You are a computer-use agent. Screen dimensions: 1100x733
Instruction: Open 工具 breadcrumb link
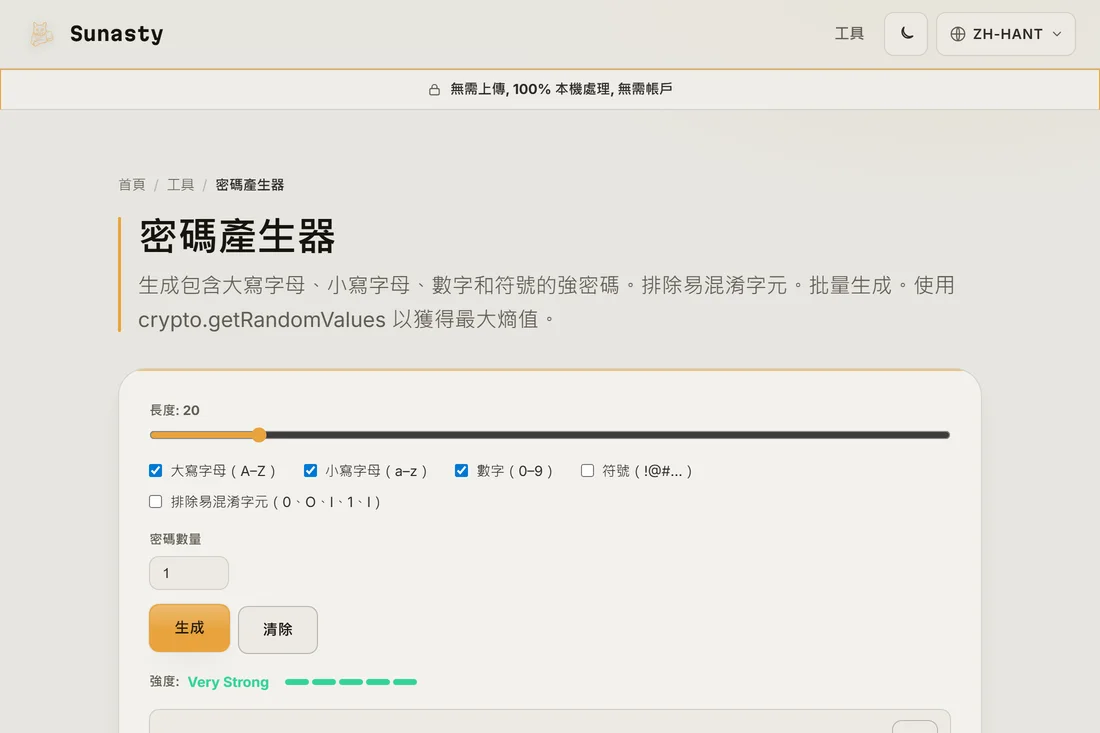180,184
